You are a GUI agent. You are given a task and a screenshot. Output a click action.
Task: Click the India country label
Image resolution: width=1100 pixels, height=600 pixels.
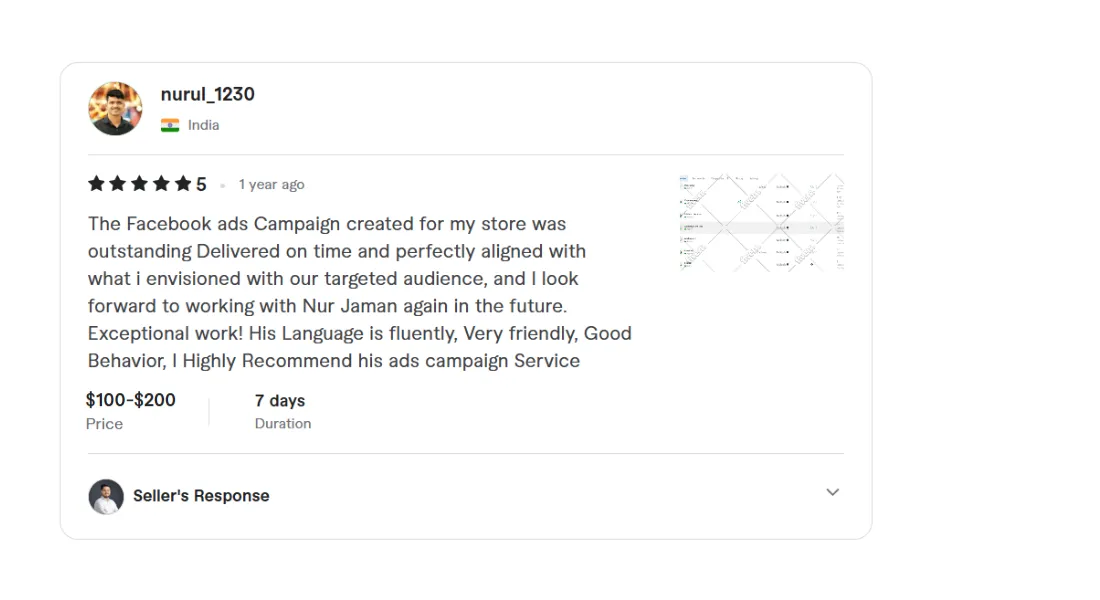(204, 125)
